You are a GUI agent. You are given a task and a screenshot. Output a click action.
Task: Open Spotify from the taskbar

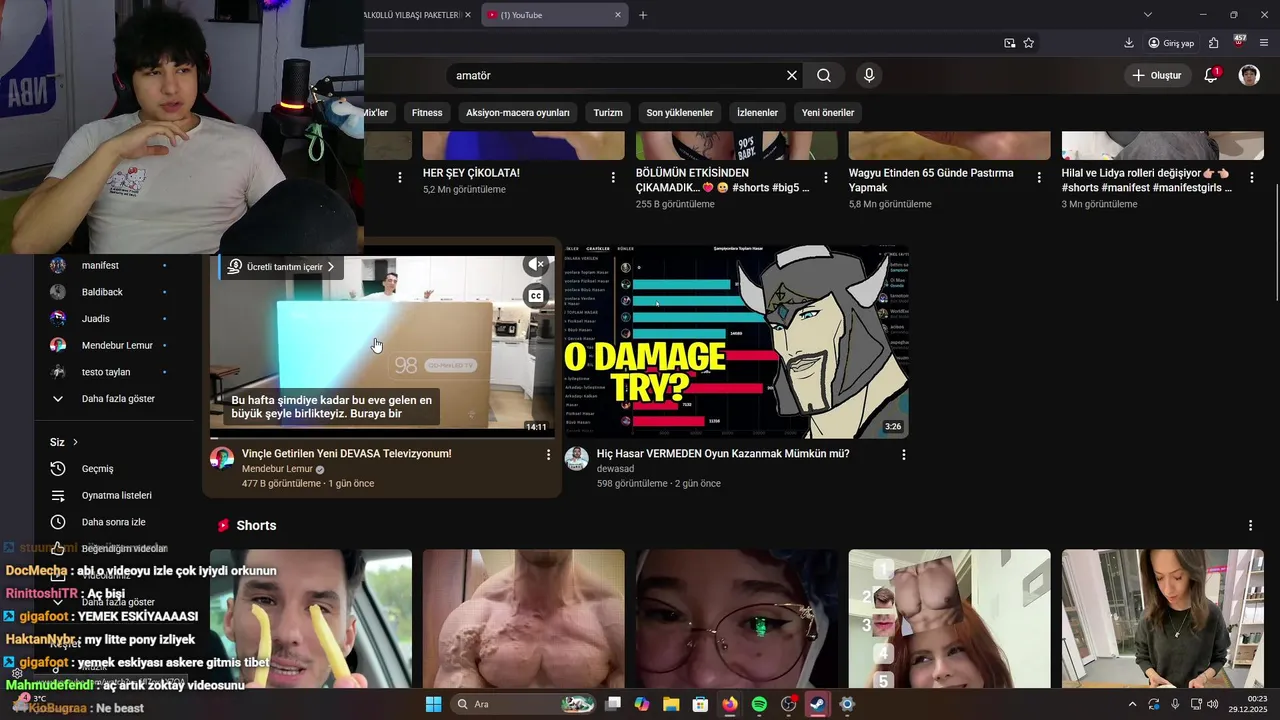759,704
